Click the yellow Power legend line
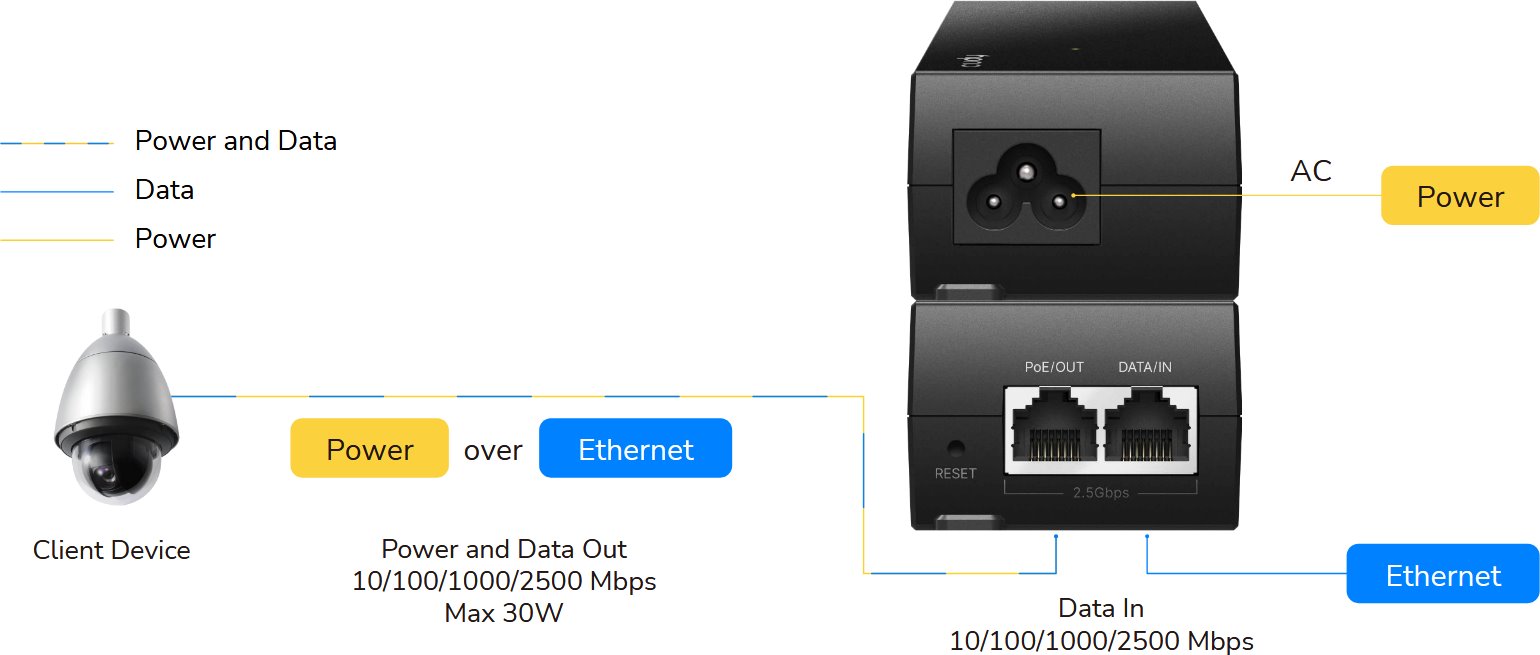The image size is (1540, 655). click(57, 240)
